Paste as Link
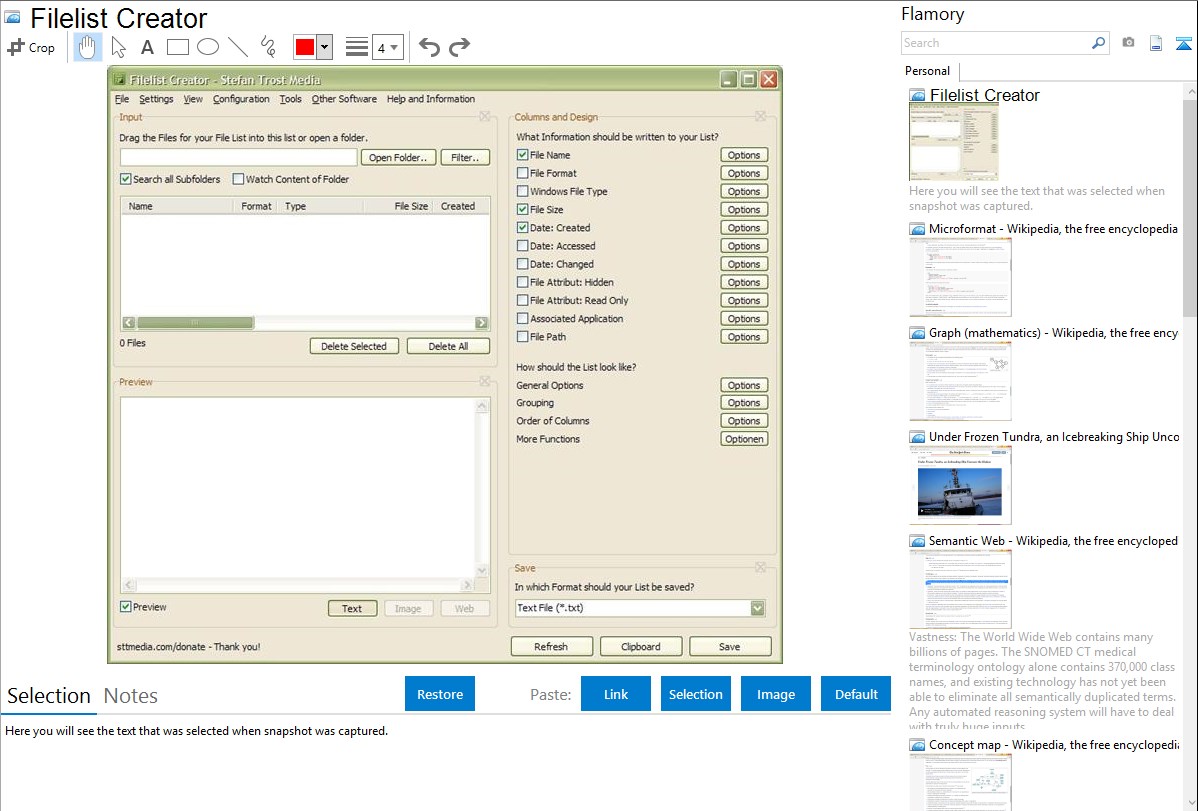The width and height of the screenshot is (1198, 811). 616,694
